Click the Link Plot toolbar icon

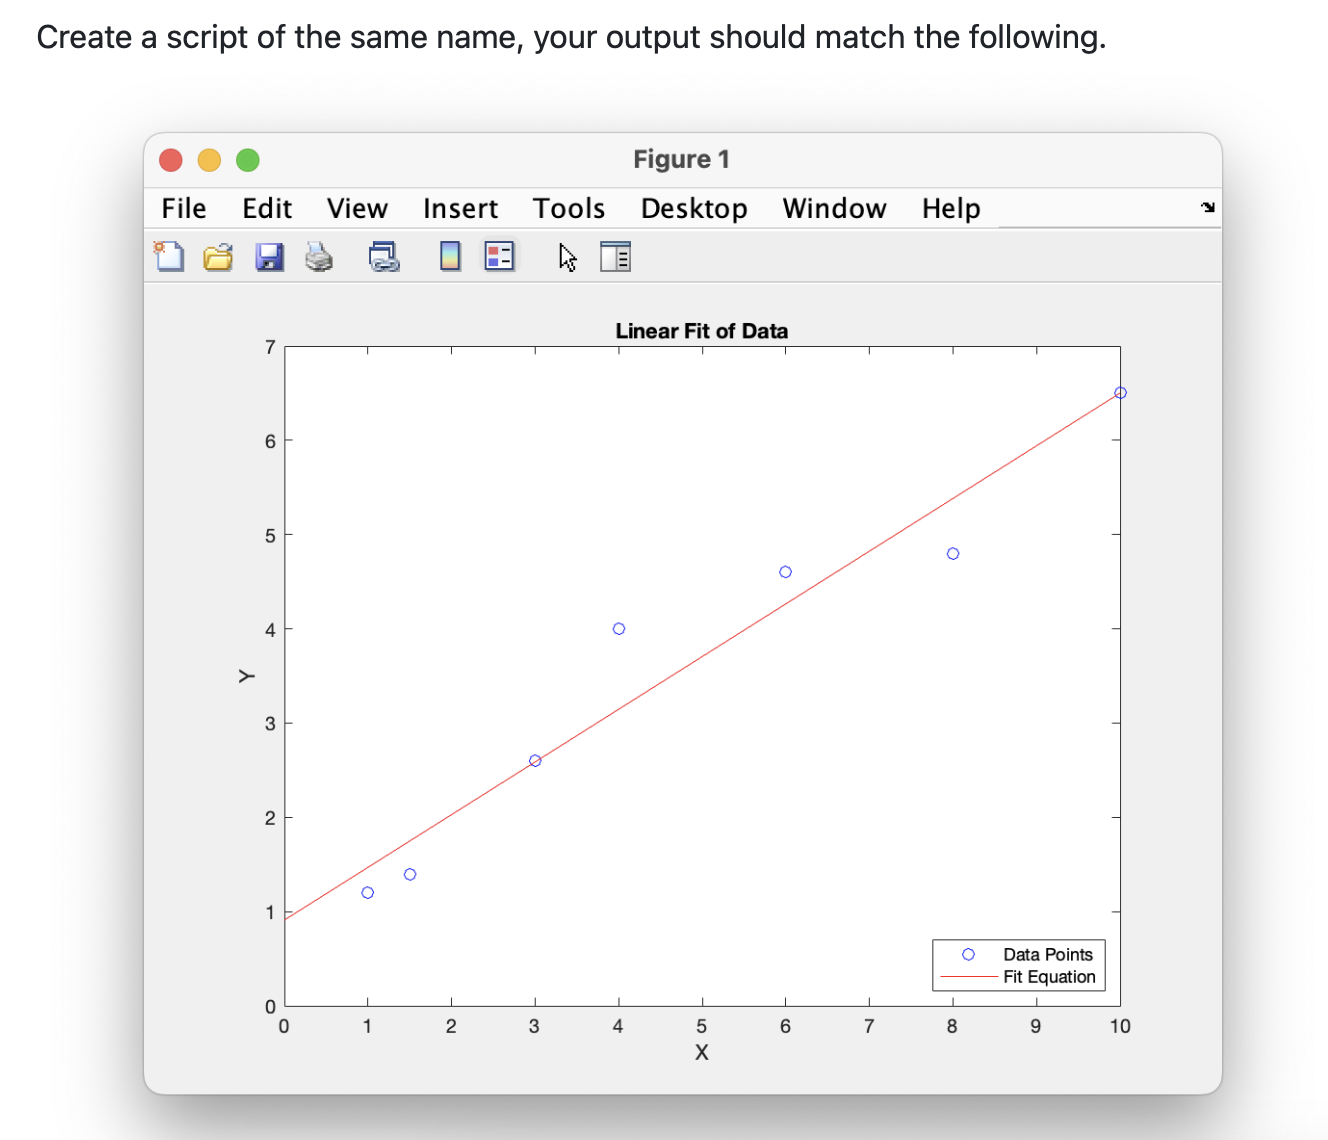click(383, 256)
